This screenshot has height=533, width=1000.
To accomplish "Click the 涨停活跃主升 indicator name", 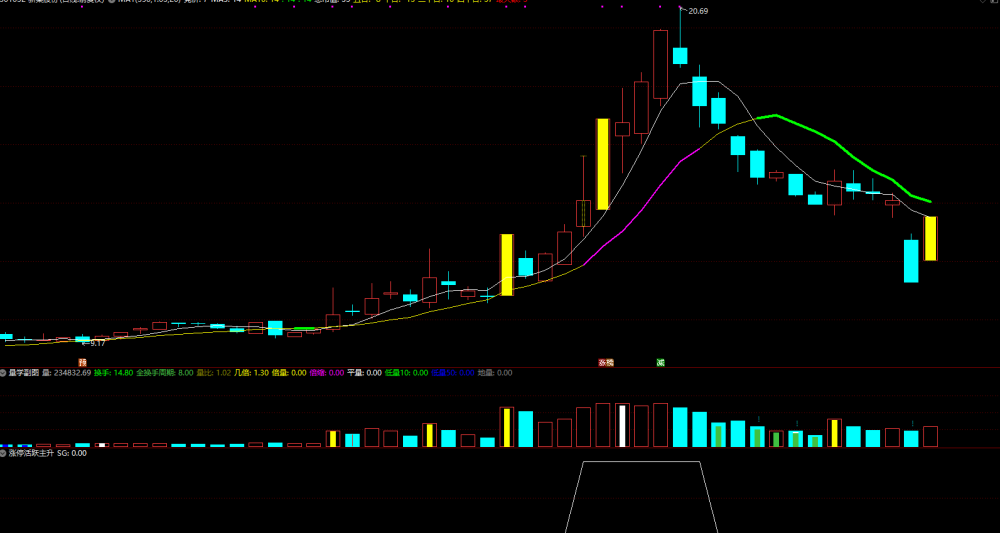I will (x=31, y=453).
